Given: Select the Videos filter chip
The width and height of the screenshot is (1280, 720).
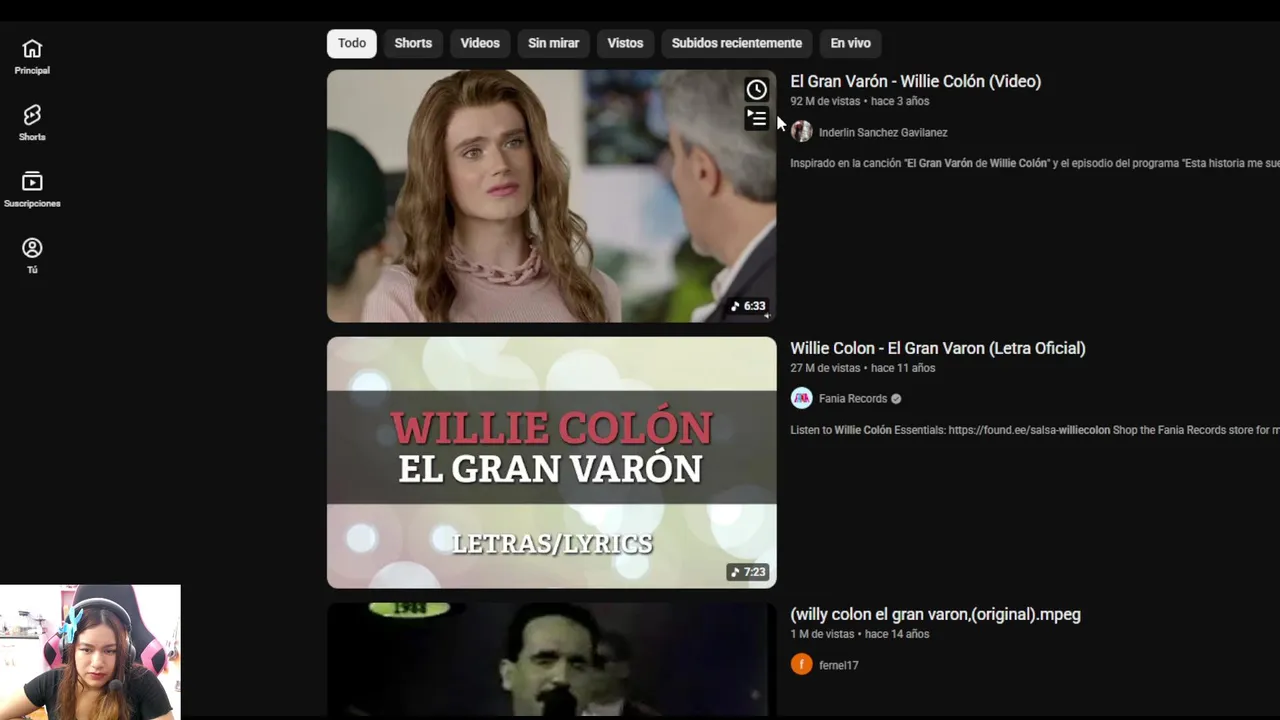Looking at the screenshot, I should [480, 43].
